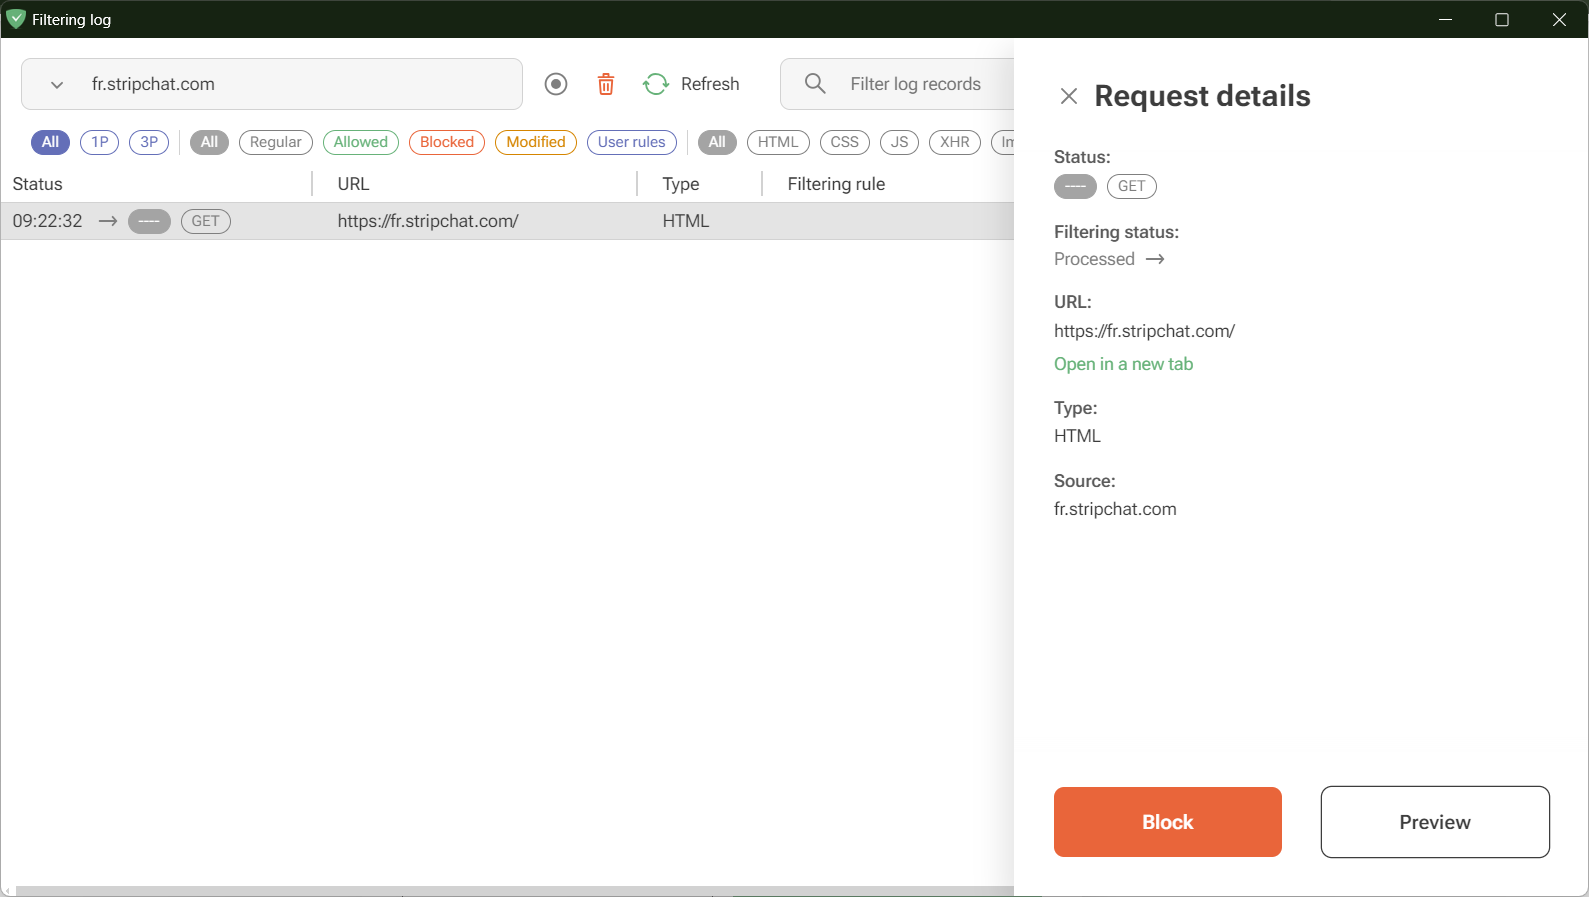The height and width of the screenshot is (897, 1589).
Task: Click the GET badge in the log row
Action: (x=205, y=221)
